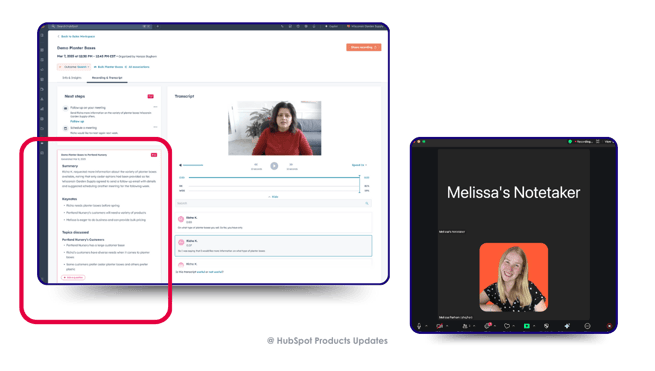Mark the transcript as not useful

(216, 272)
